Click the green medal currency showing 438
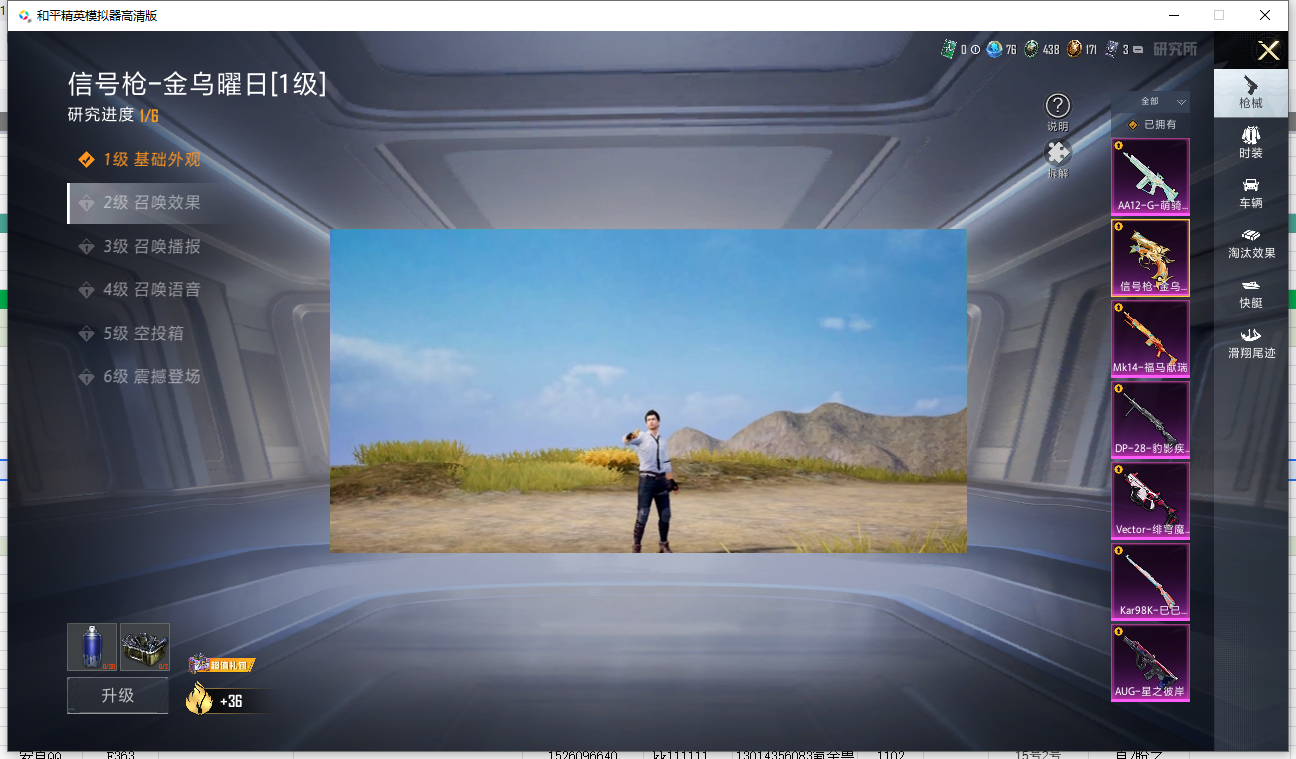Viewport: 1296px width, 759px height. 1031,49
